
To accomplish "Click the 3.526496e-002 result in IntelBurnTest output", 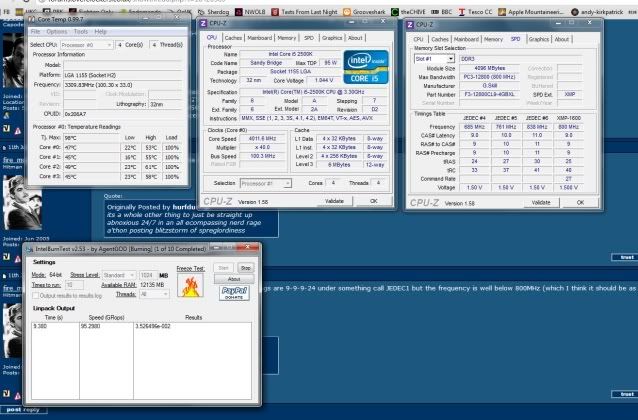I will pyautogui.click(x=153, y=326).
